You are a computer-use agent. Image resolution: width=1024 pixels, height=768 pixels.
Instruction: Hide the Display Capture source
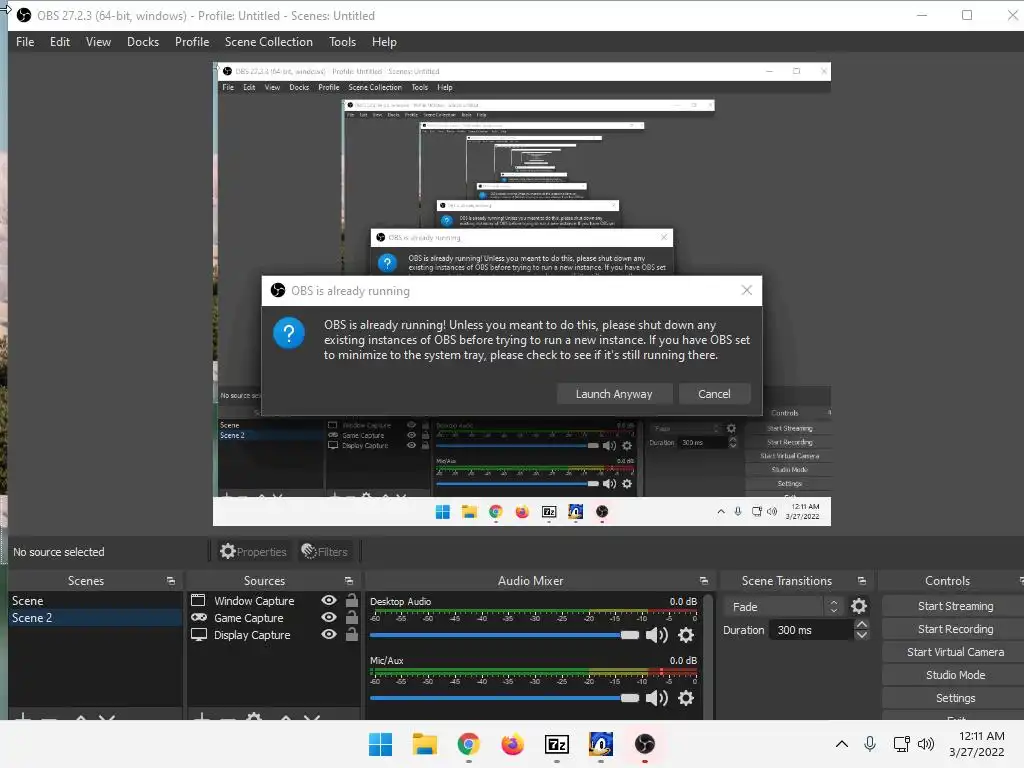click(329, 634)
